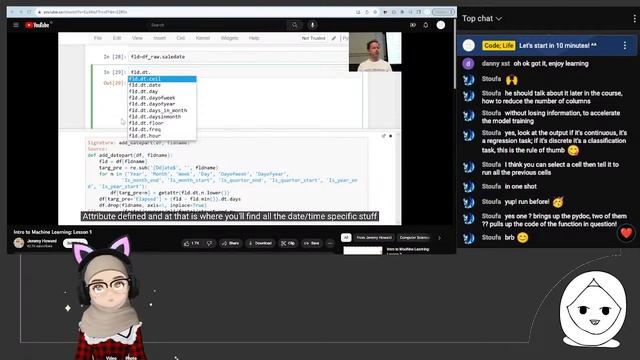This screenshot has width=640, height=360.
Task: Like the video with thumbs up
Action: point(192,243)
